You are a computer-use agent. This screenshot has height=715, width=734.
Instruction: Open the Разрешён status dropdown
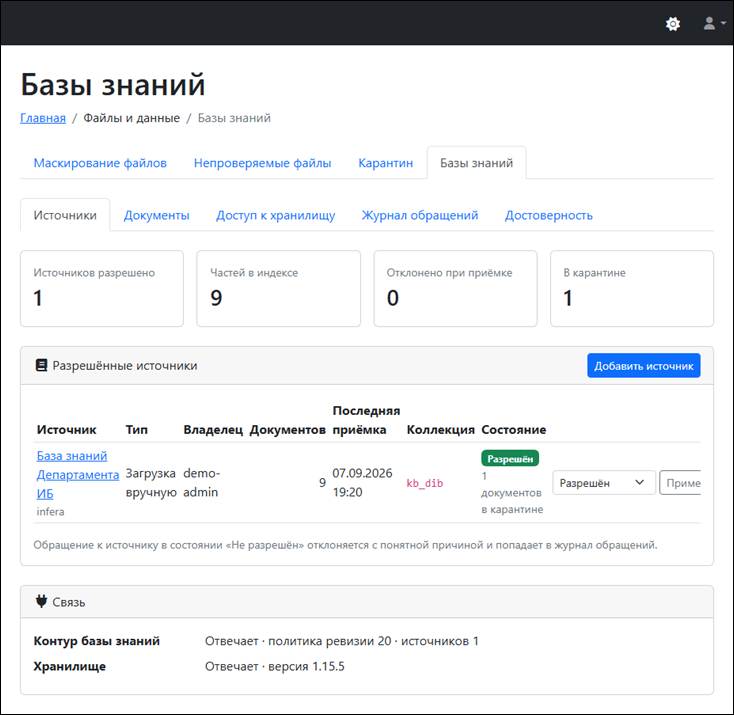point(603,483)
